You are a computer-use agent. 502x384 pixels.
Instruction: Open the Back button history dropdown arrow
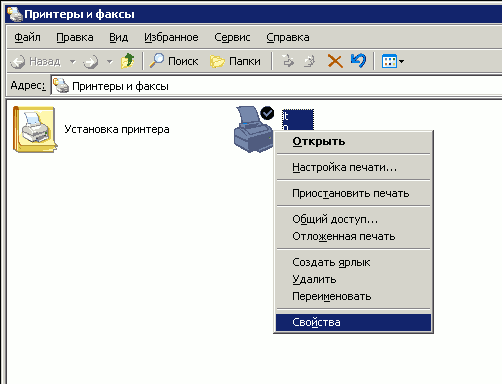click(x=72, y=62)
